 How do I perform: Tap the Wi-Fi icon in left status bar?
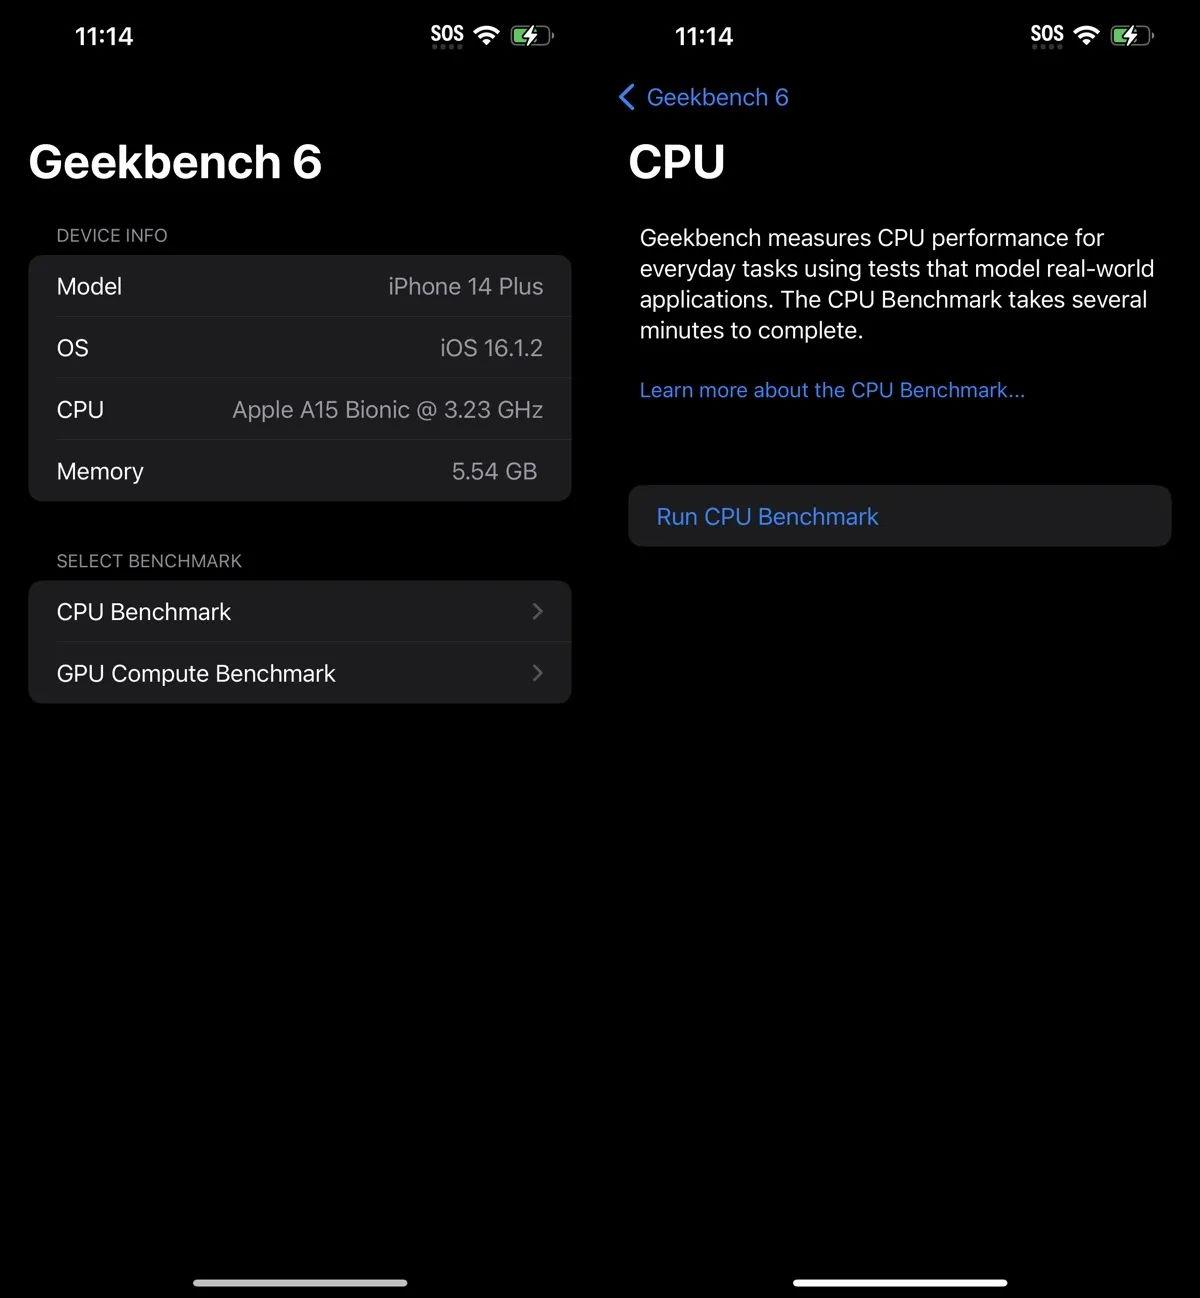click(x=486, y=36)
